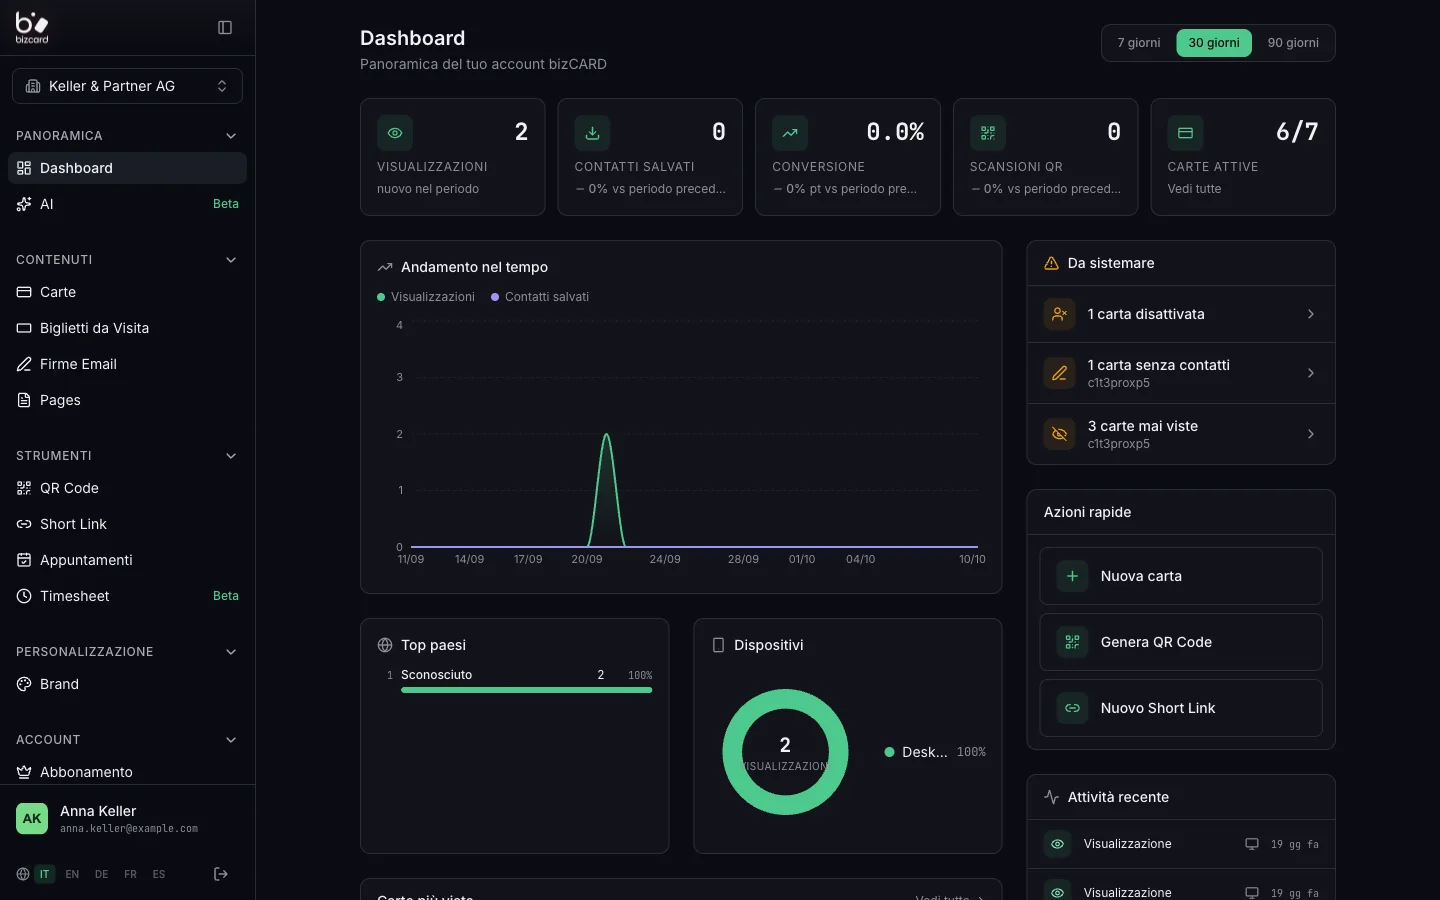Click the Sconosciuto country progress bar
This screenshot has height=900, width=1440.
pos(526,690)
